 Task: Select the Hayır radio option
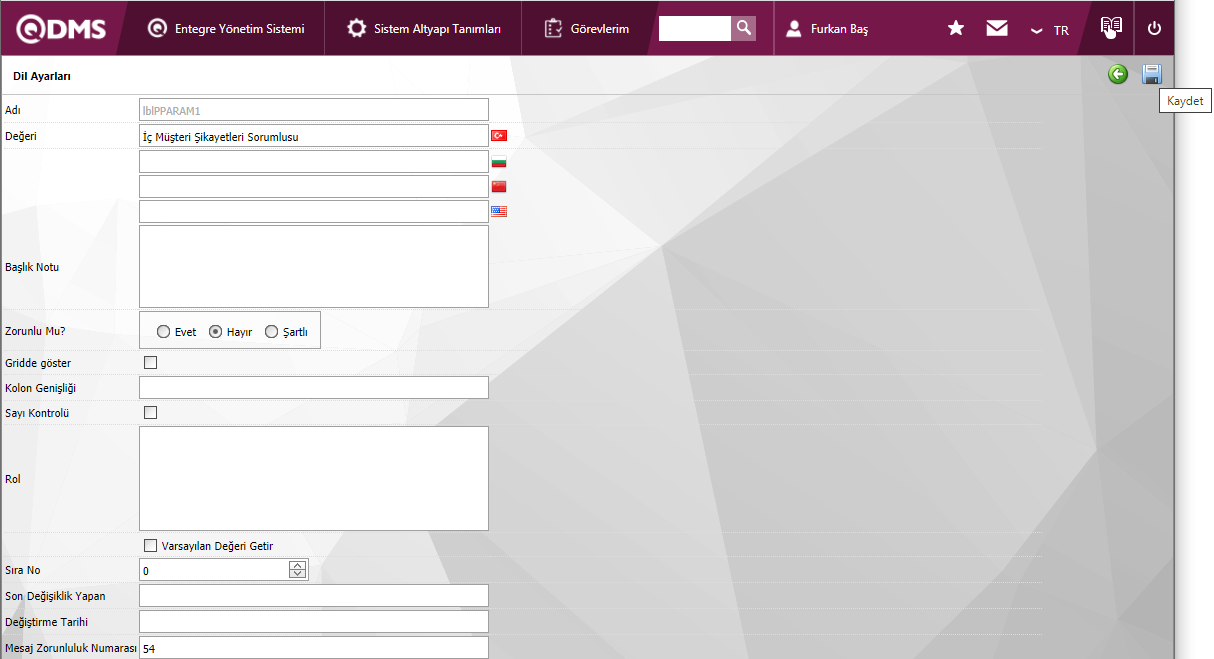coord(215,332)
